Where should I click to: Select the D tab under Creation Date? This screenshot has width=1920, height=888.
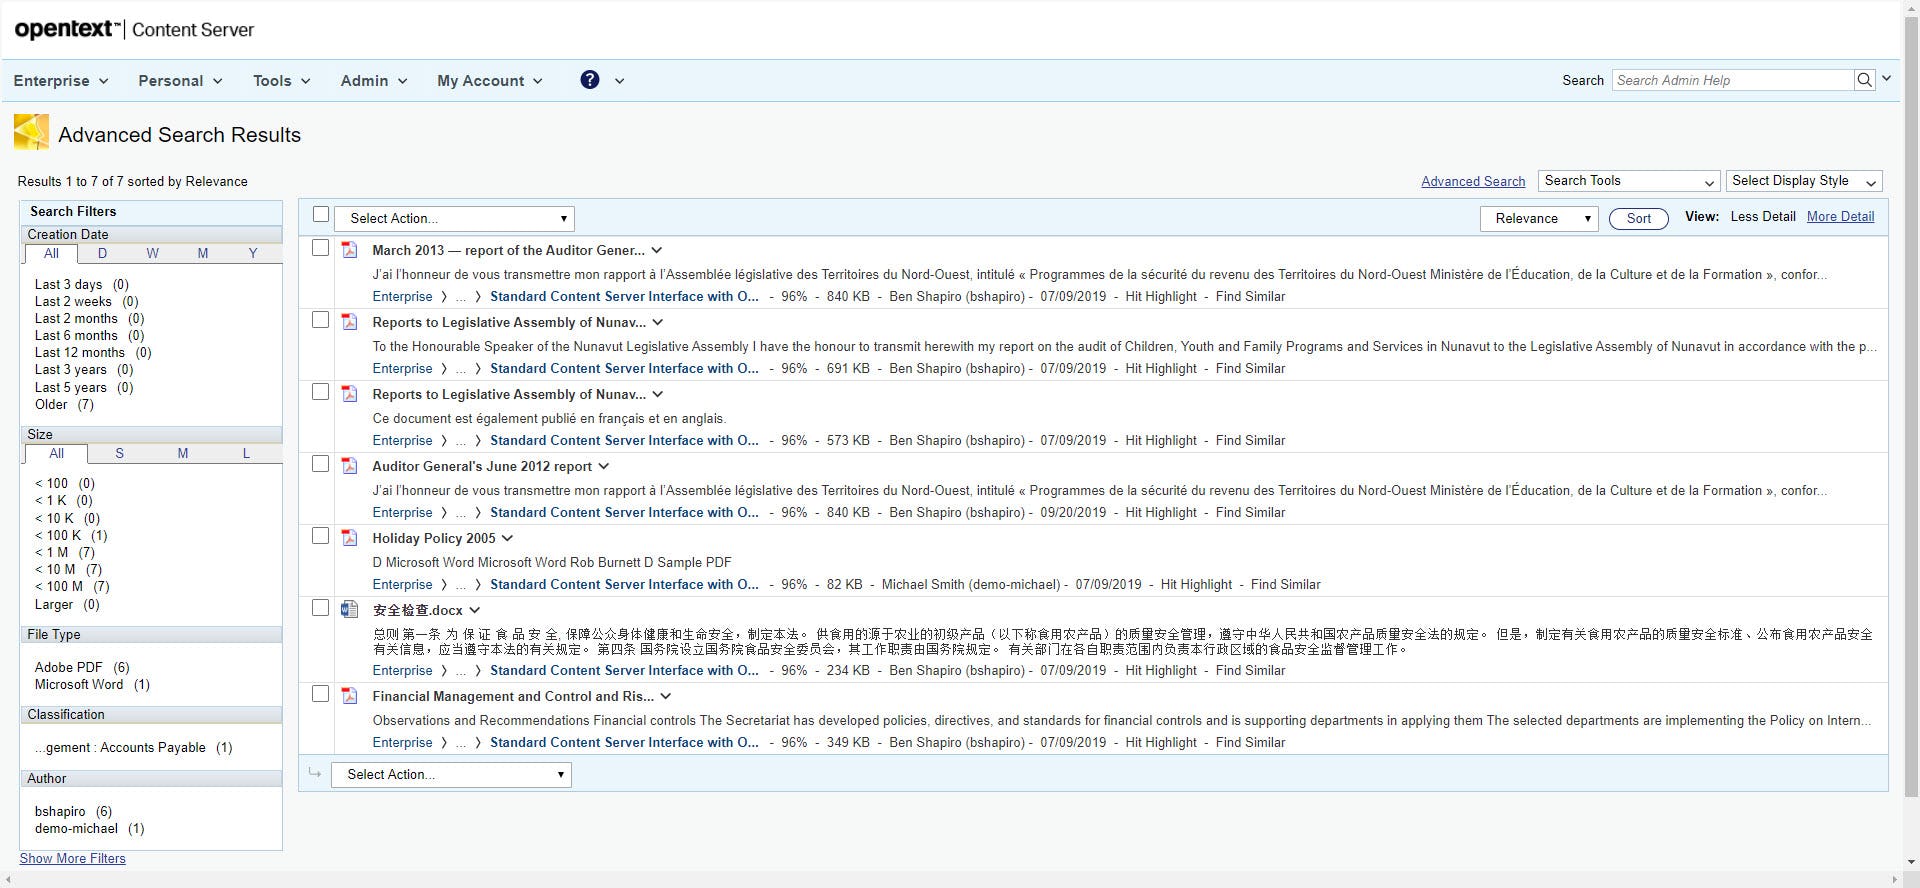102,254
